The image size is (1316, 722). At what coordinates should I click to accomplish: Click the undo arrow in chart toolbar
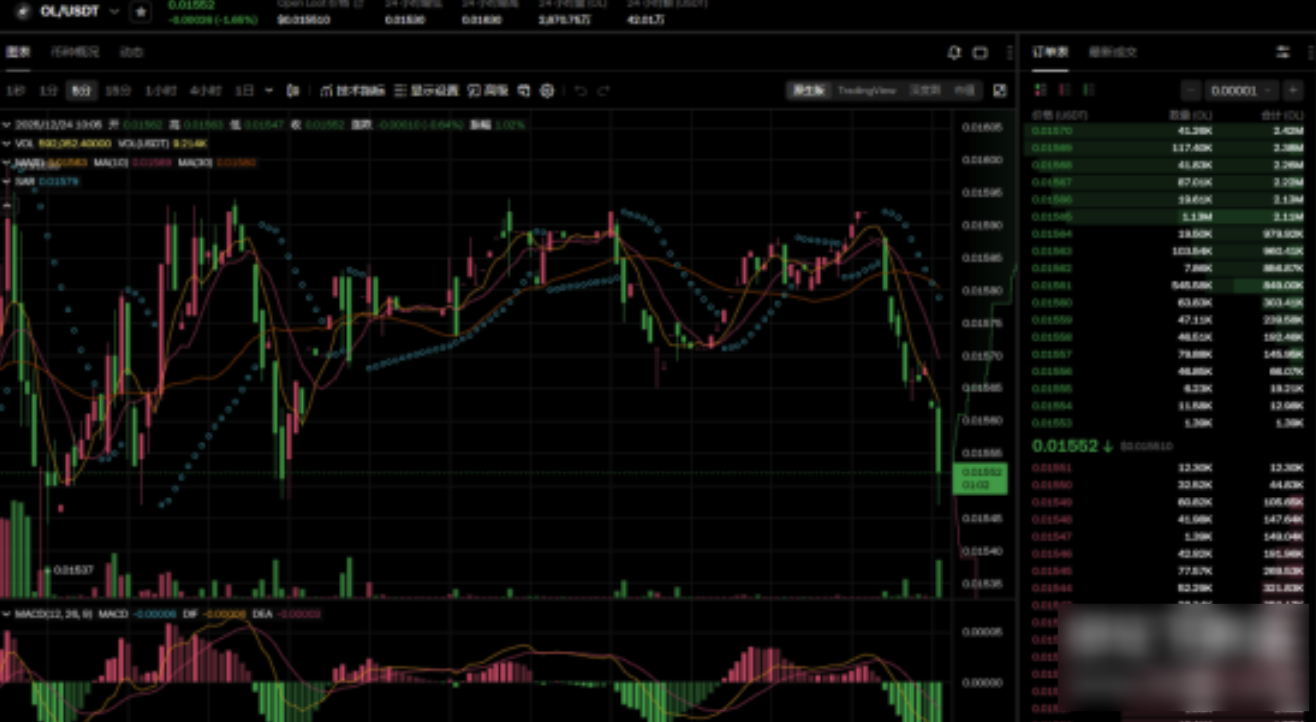tap(580, 91)
